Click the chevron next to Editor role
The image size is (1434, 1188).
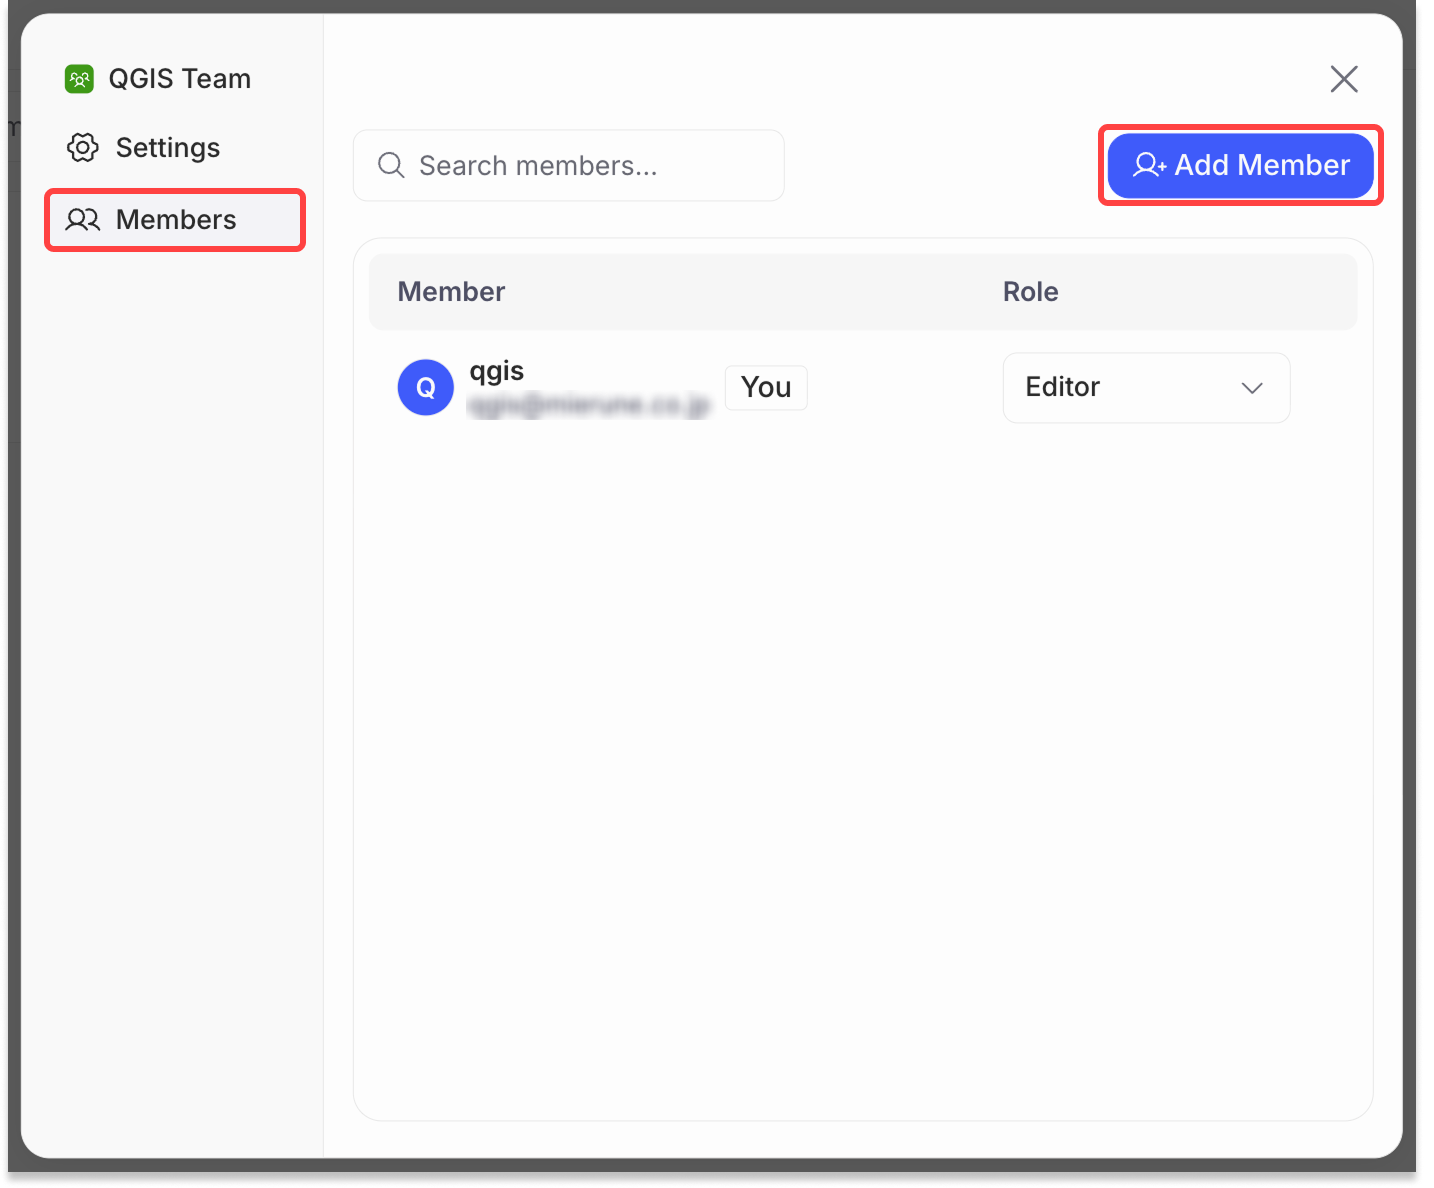[x=1252, y=389]
